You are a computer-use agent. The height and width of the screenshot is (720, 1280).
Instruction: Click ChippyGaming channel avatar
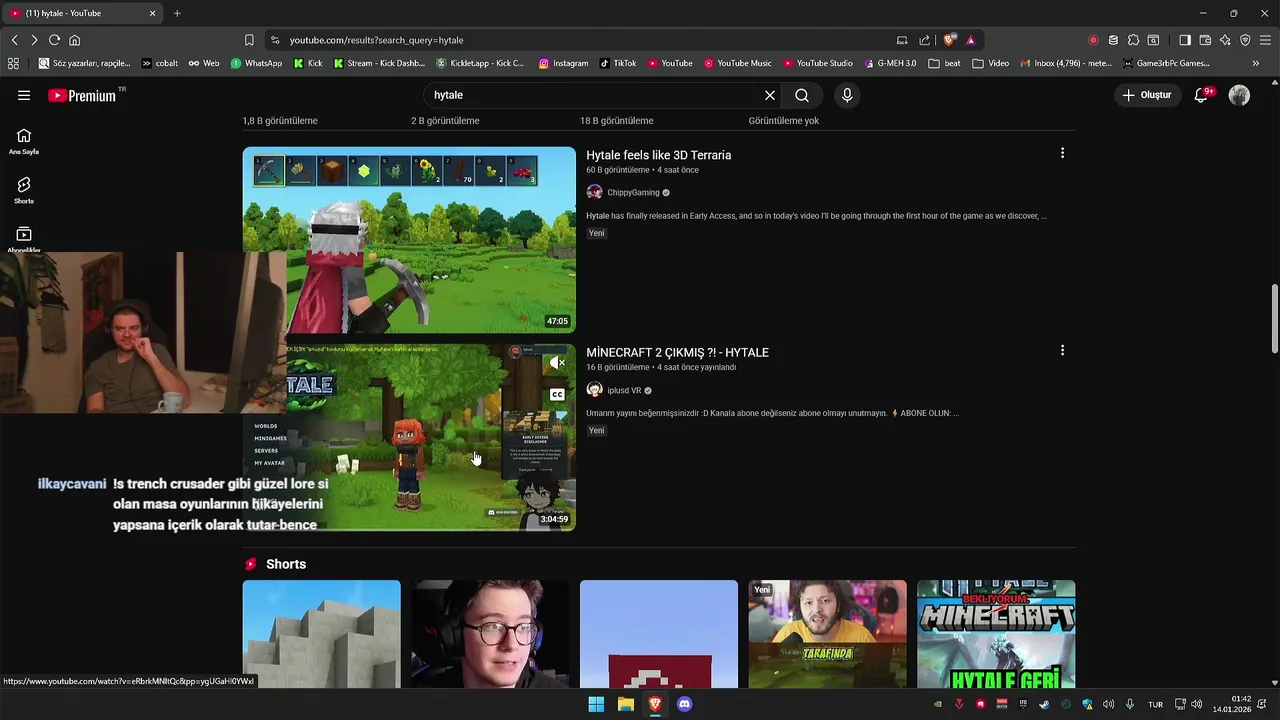594,192
